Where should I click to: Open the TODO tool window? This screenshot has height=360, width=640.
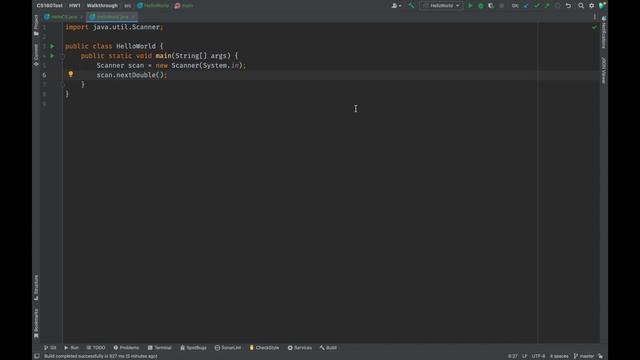(x=96, y=348)
